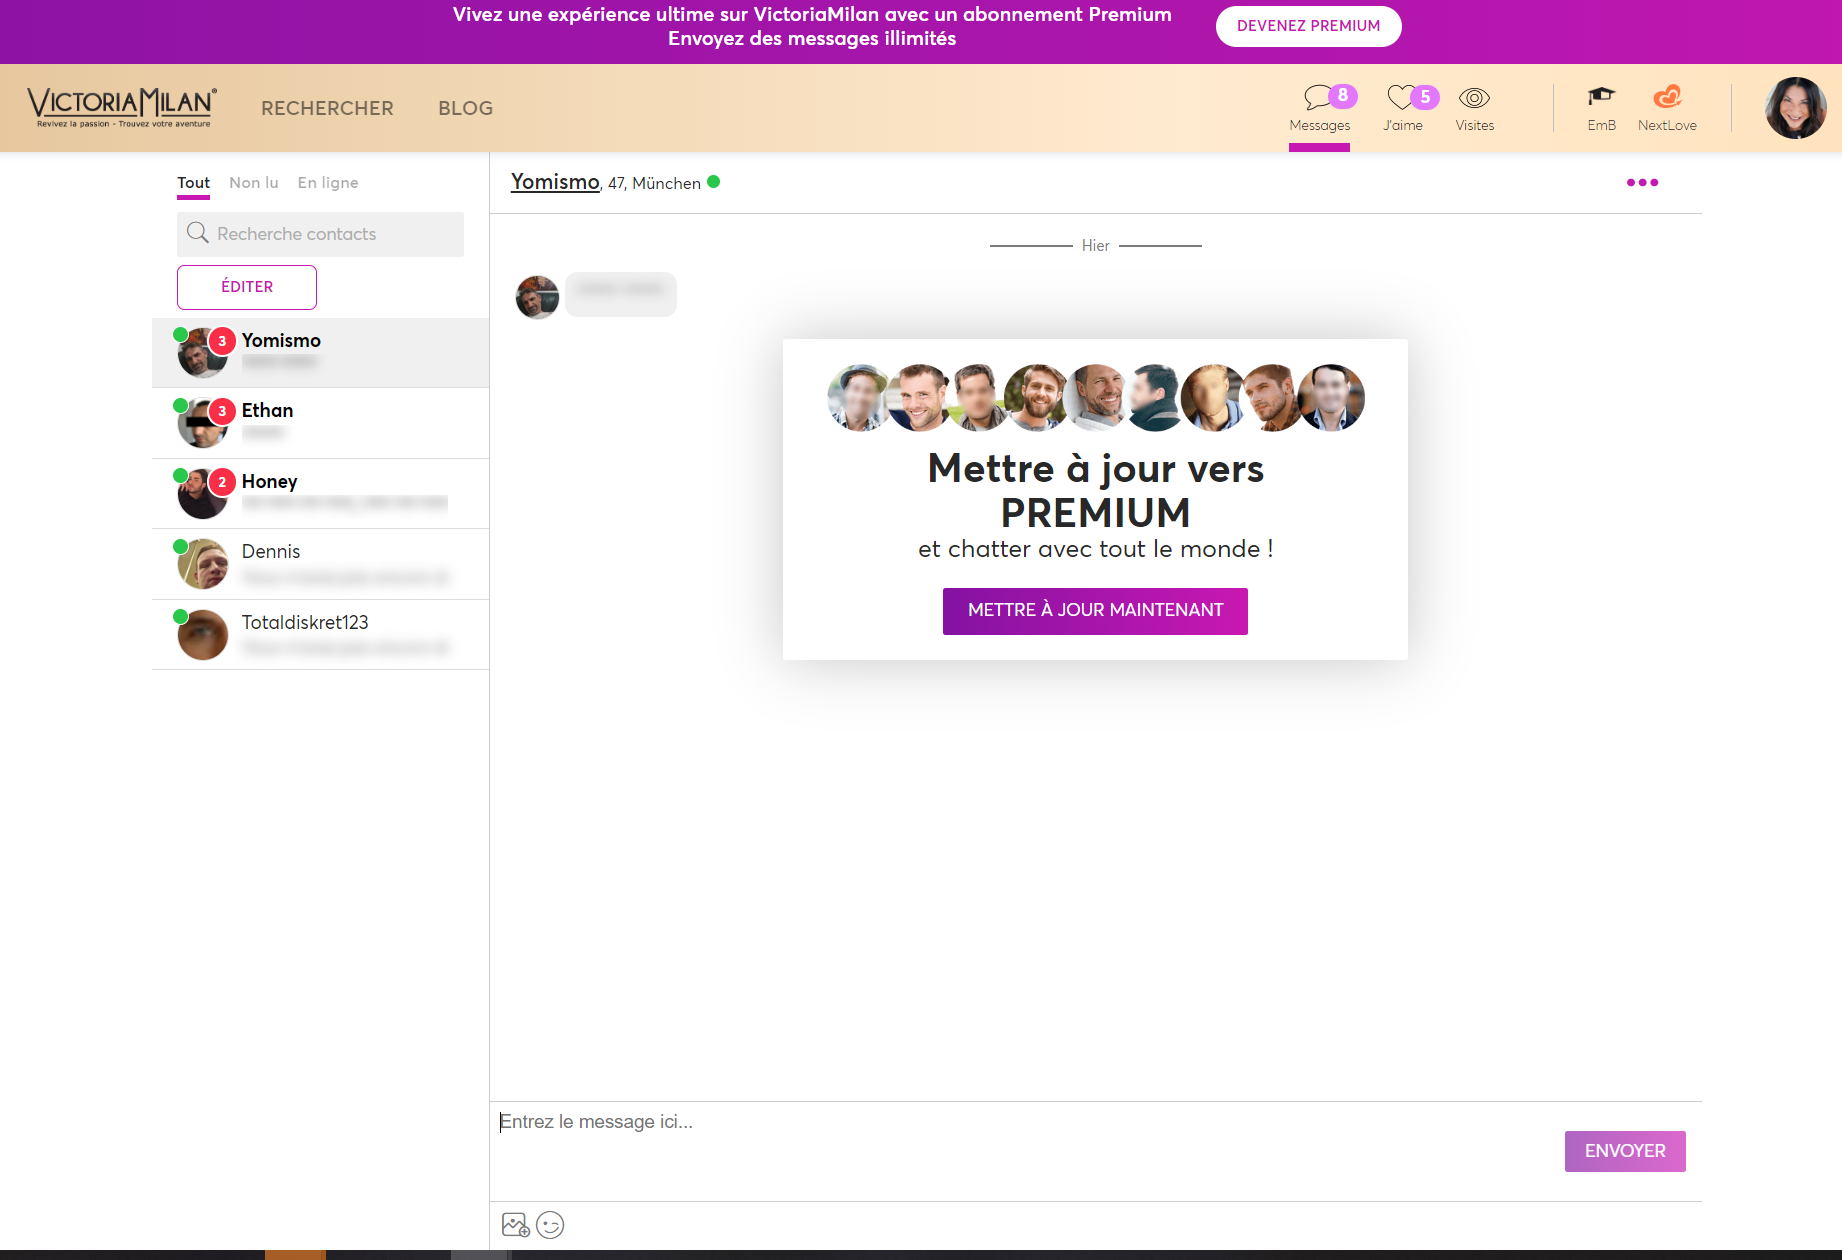Click "Hier" date separator label
Screen dimensions: 1842x1260
pyautogui.click(x=1095, y=246)
